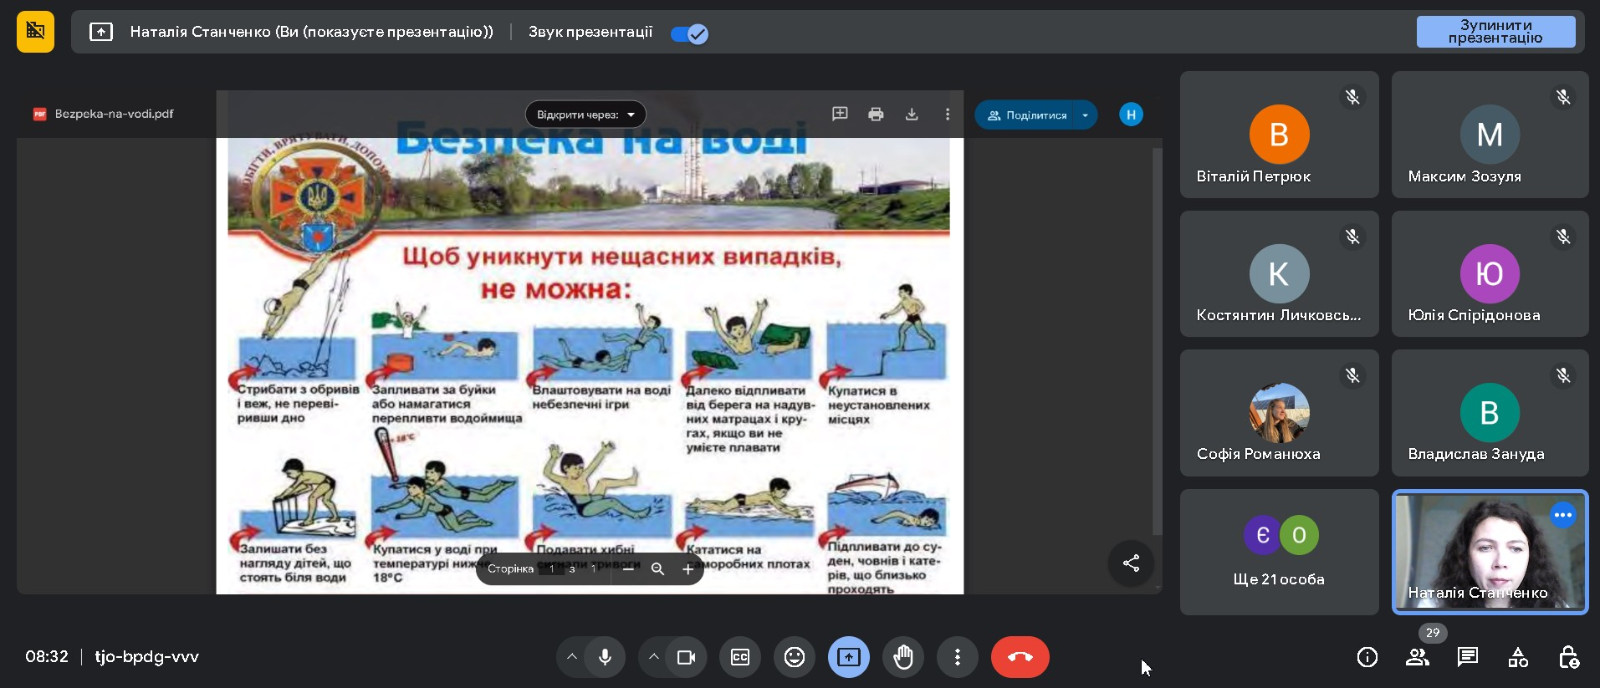Toggle closed captions CC button
Viewport: 1600px width, 688px height.
[x=740, y=657]
